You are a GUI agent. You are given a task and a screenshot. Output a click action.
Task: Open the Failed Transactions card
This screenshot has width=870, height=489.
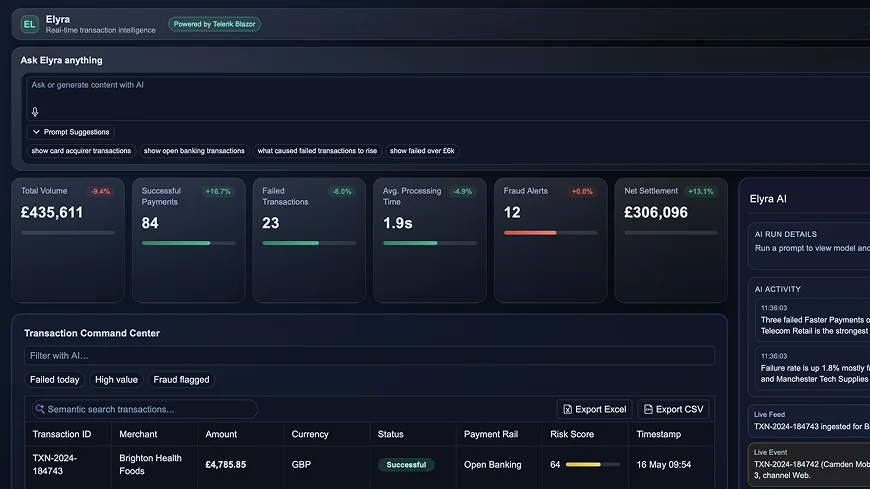pyautogui.click(x=309, y=240)
